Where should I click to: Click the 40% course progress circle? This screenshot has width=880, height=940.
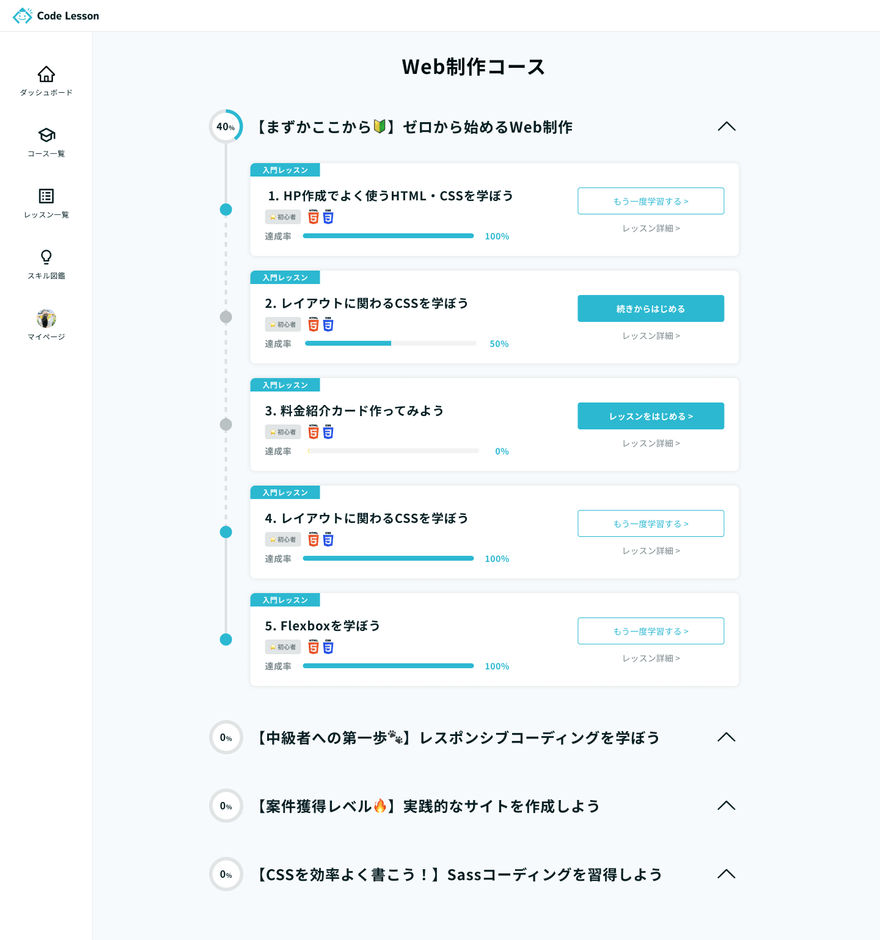coord(225,127)
